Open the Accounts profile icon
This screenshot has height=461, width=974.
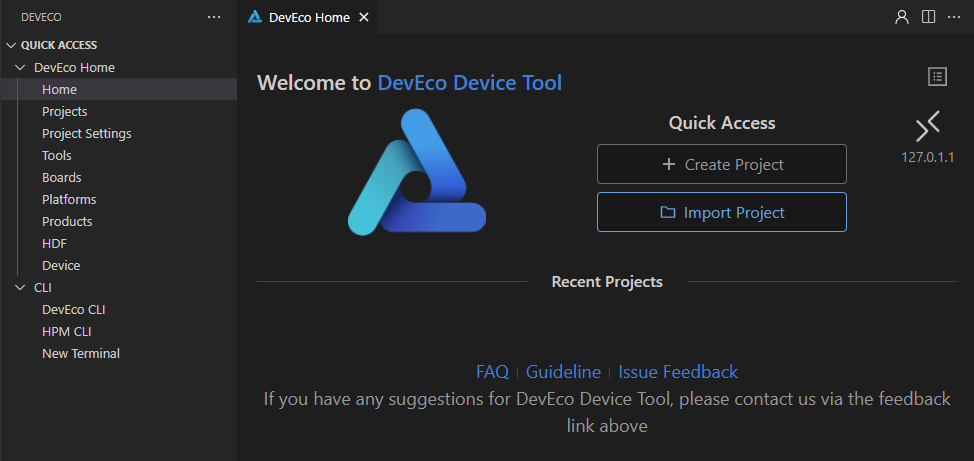(902, 17)
